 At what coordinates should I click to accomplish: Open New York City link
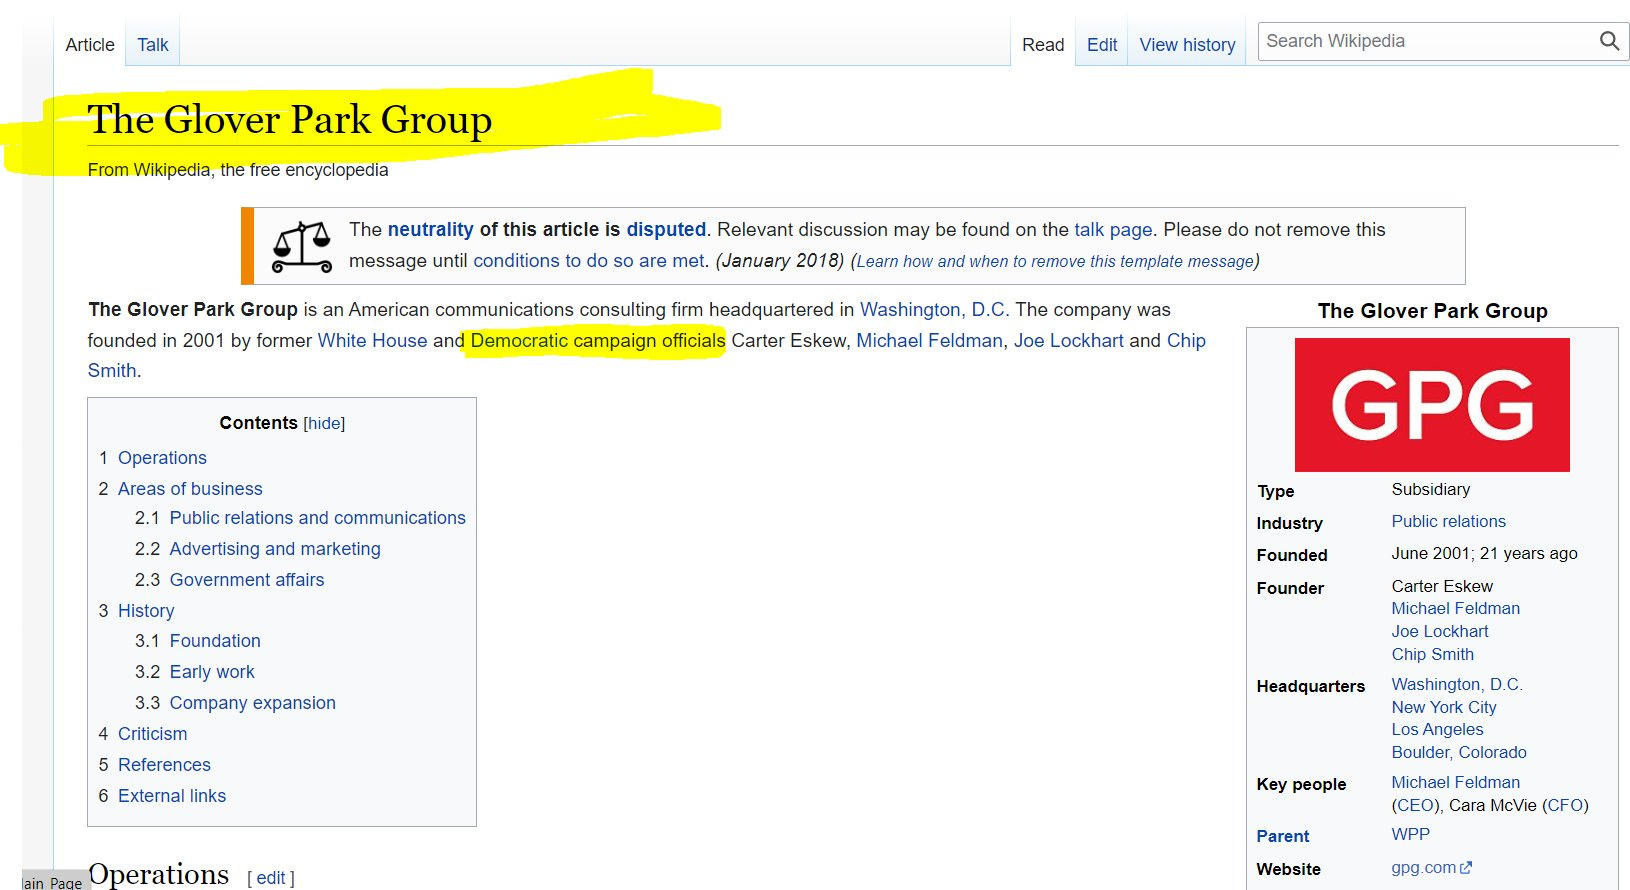[1444, 707]
